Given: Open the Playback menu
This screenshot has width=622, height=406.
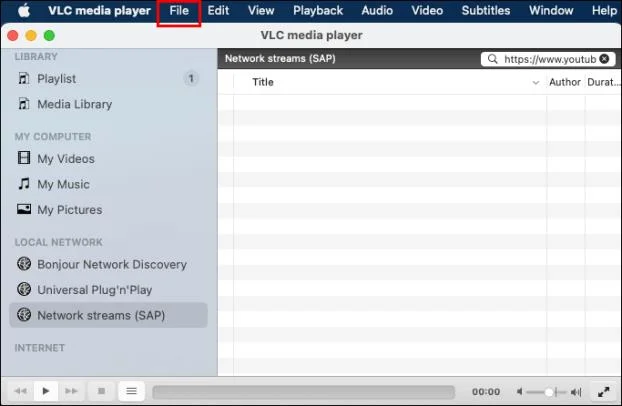Looking at the screenshot, I should tap(318, 10).
